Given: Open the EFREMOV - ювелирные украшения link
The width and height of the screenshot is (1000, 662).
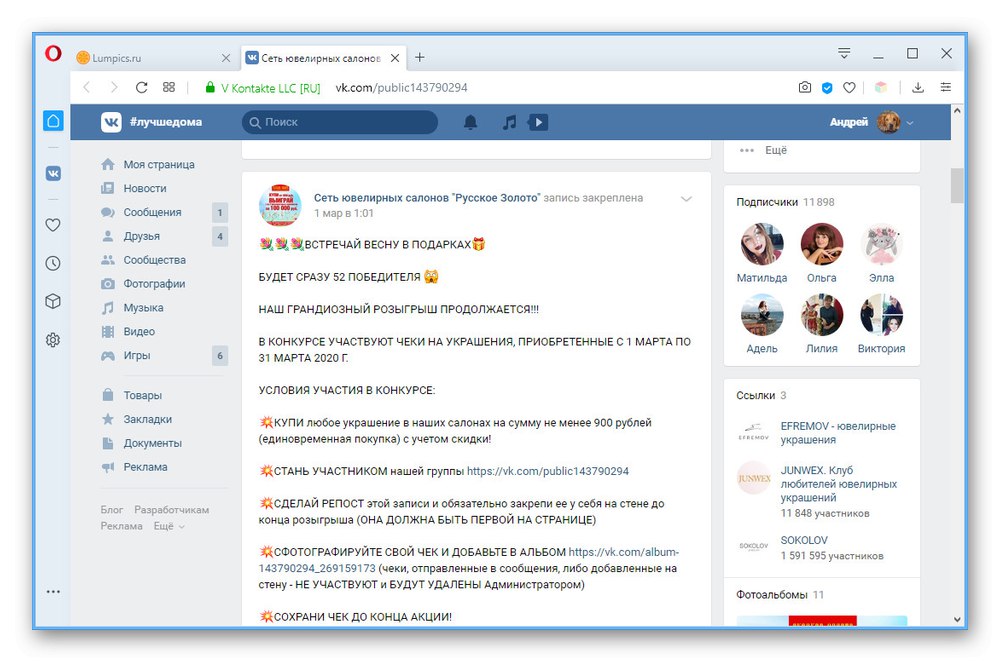Looking at the screenshot, I should (838, 433).
